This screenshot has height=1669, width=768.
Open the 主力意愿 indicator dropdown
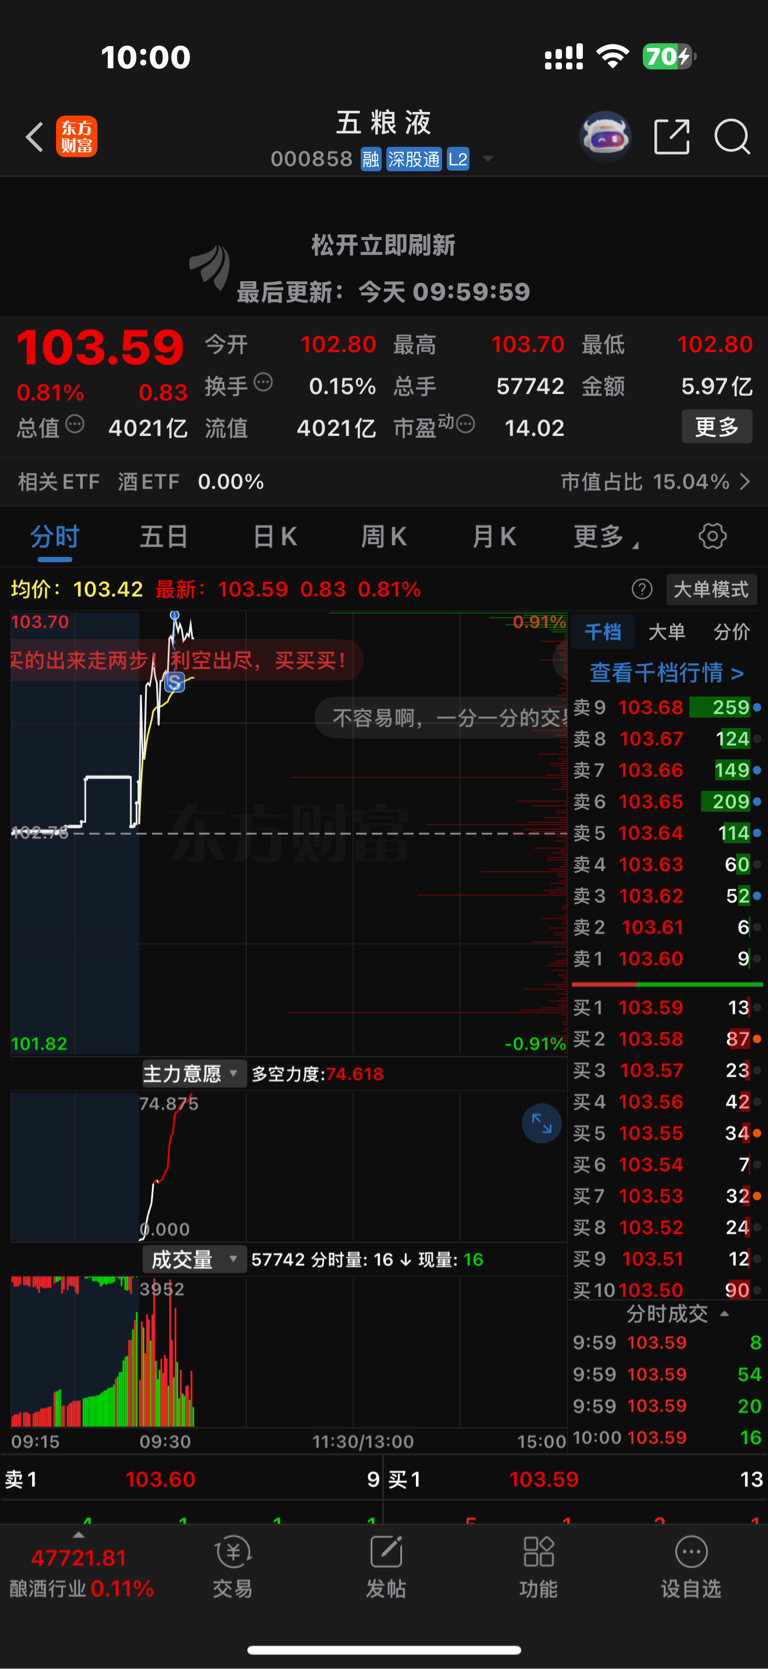pos(193,1074)
